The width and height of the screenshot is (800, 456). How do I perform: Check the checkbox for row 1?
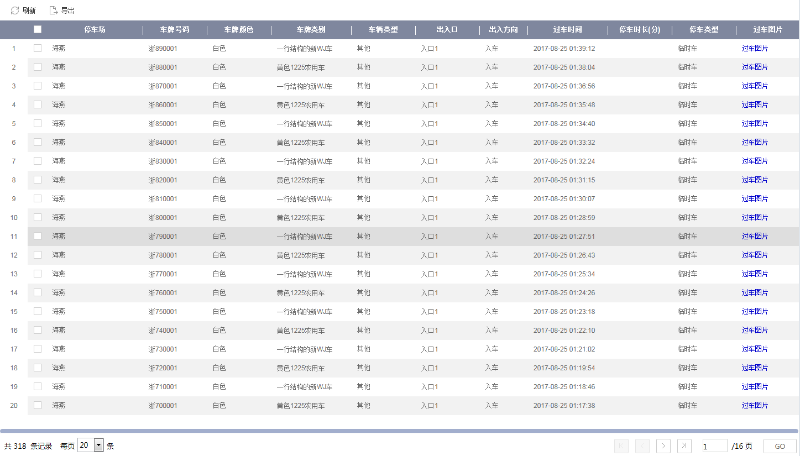pyautogui.click(x=37, y=48)
